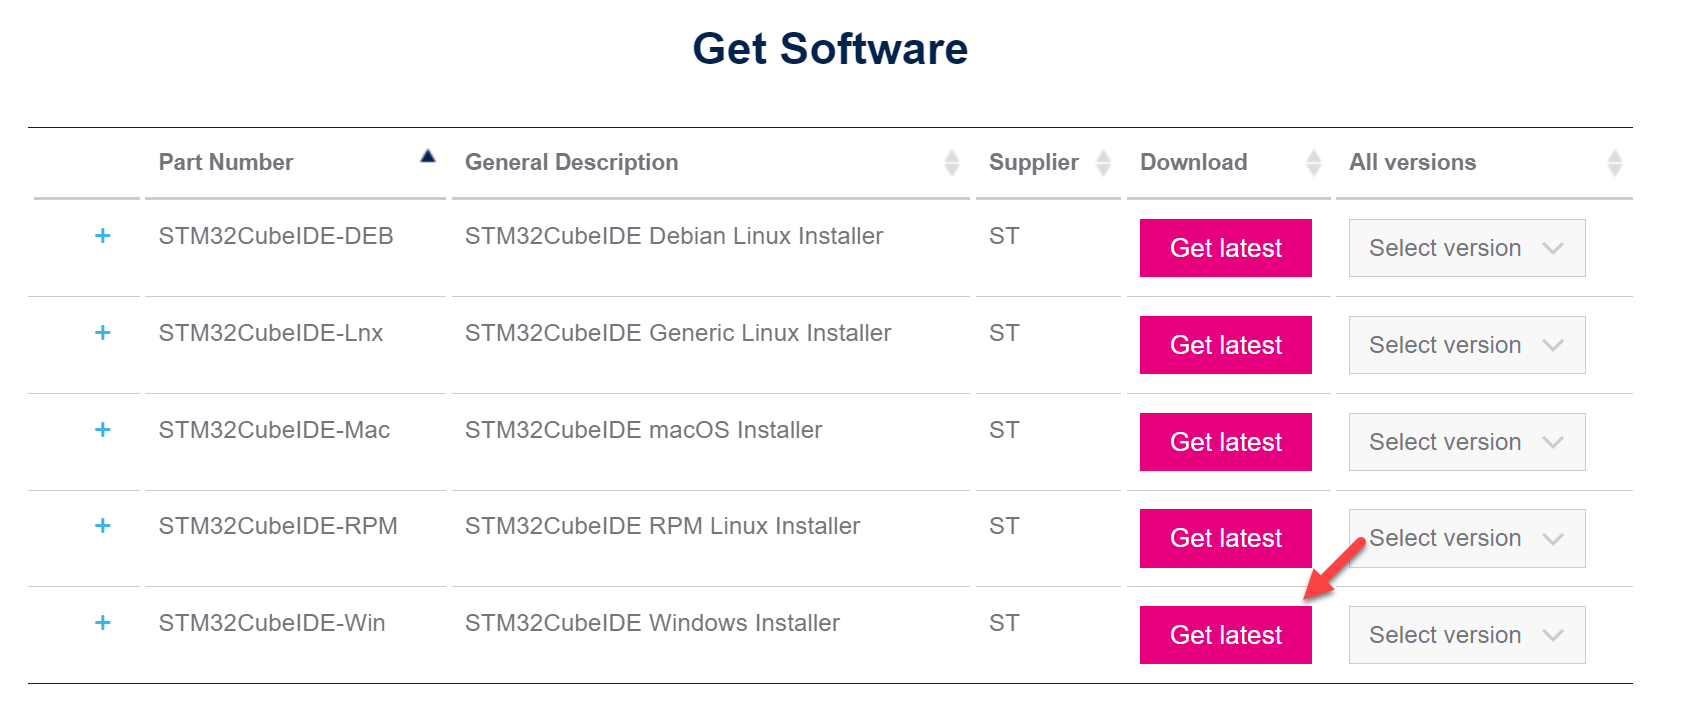
Task: Open Select version dropdown for STM32CubeIDE-RPM
Action: [x=1467, y=538]
